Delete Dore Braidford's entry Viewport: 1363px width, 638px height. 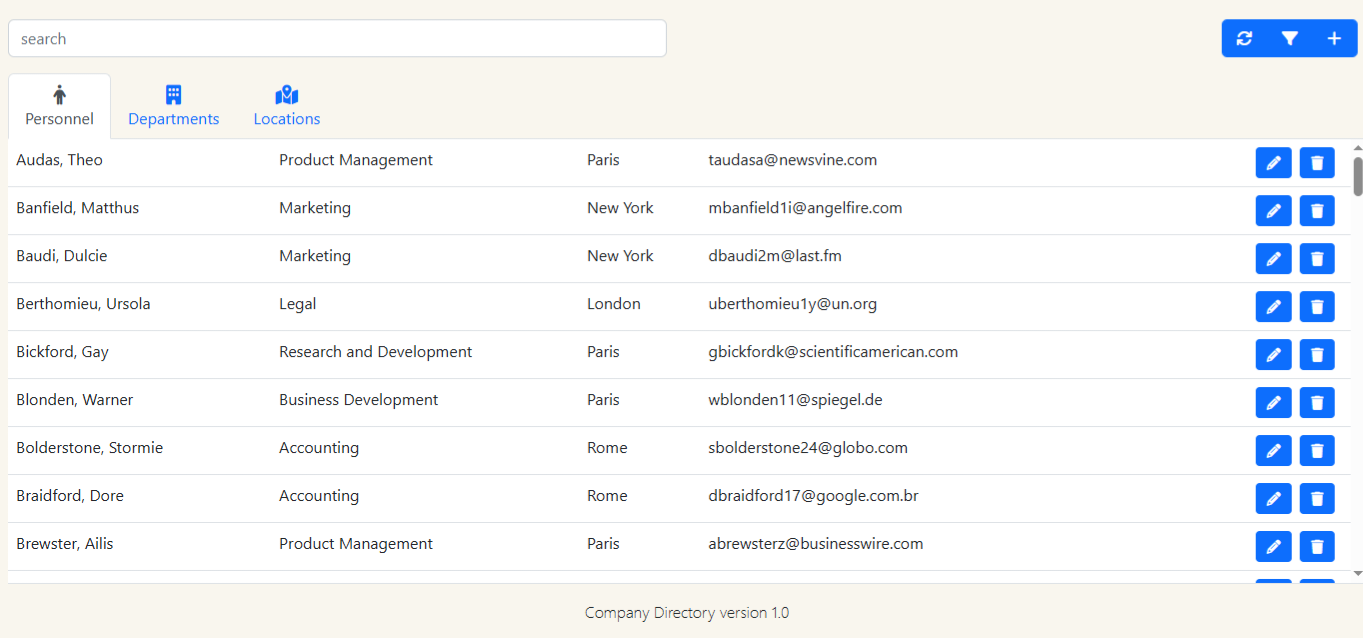tap(1317, 498)
